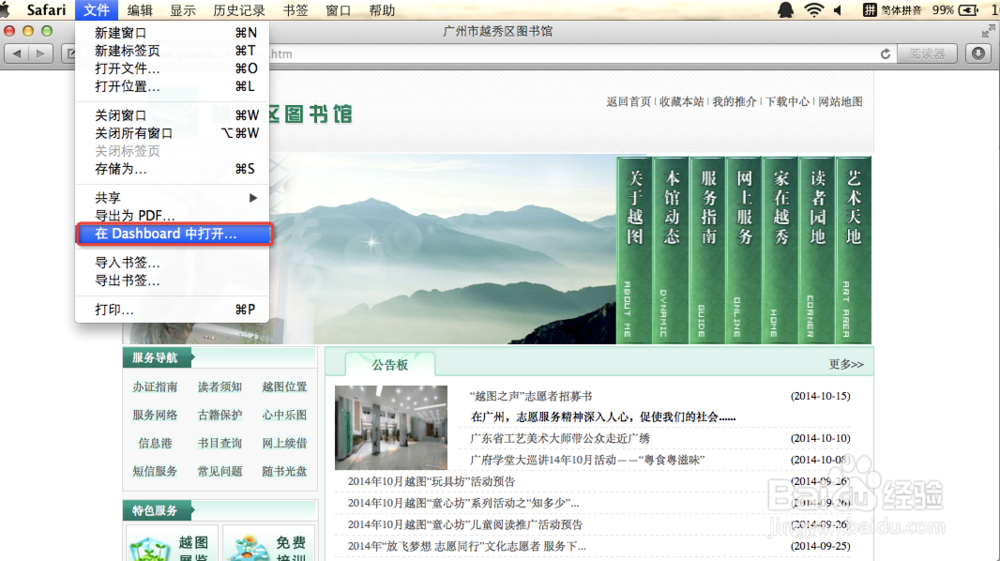Click the notification bell icon in menu bar

pos(785,10)
